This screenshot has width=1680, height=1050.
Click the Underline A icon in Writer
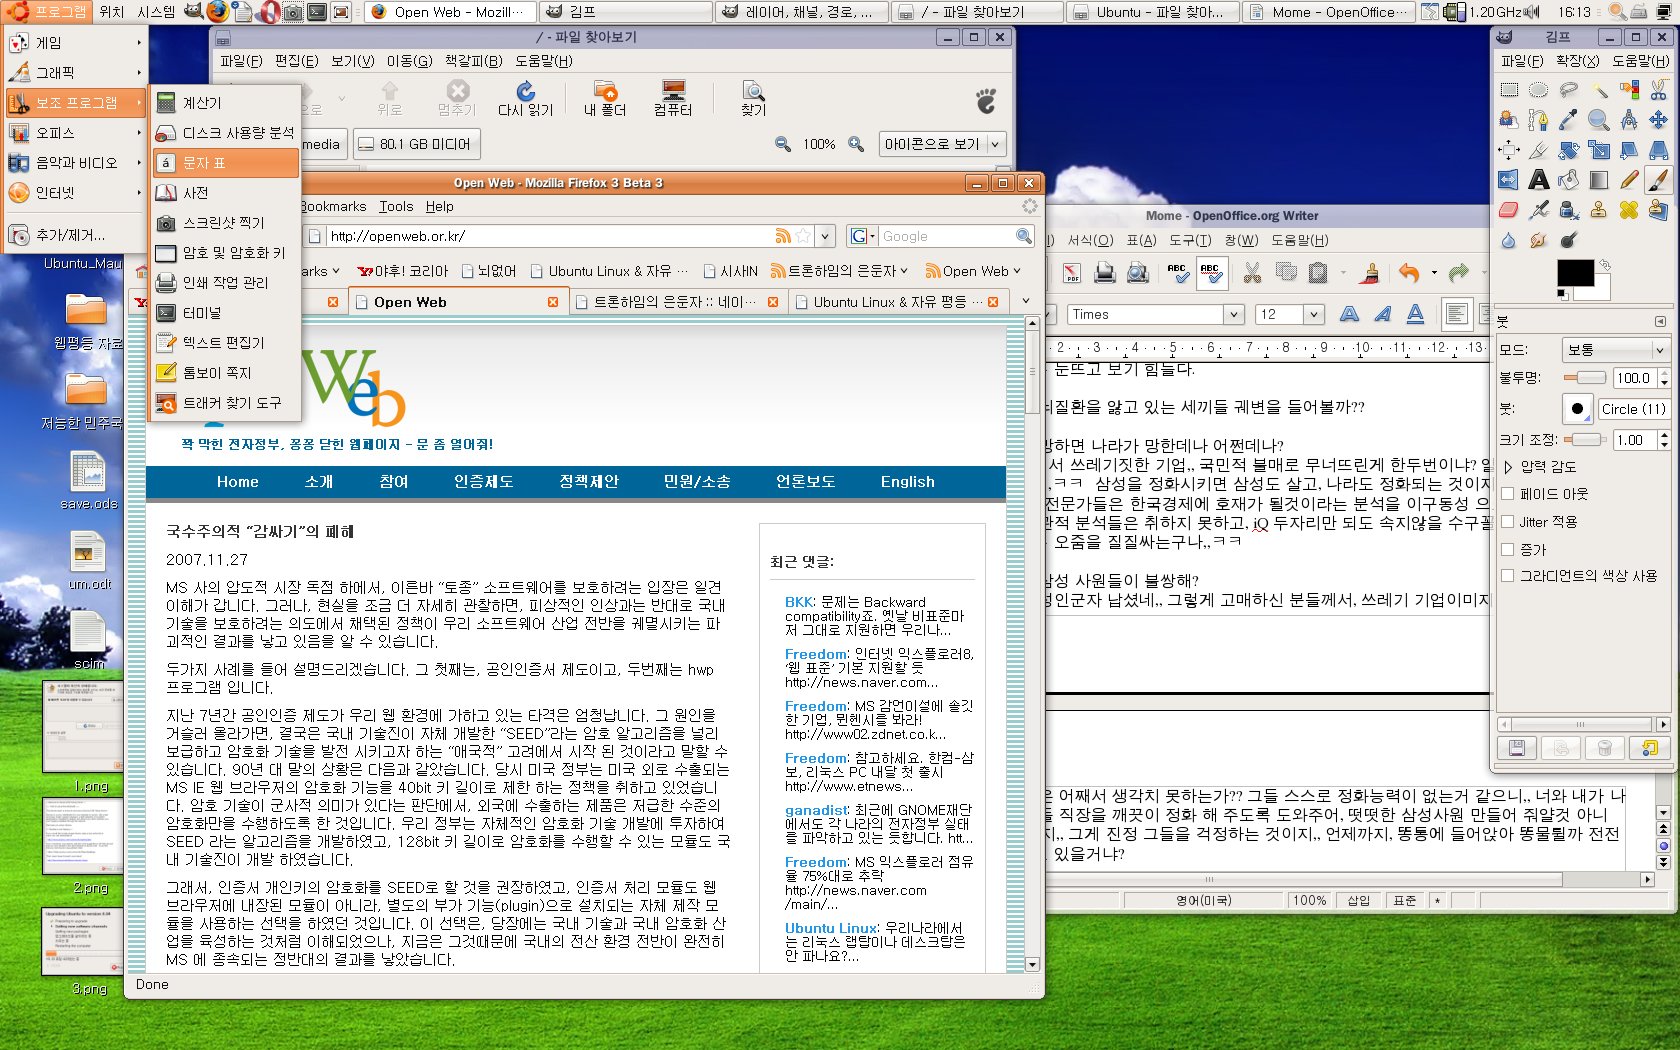coord(1415,314)
